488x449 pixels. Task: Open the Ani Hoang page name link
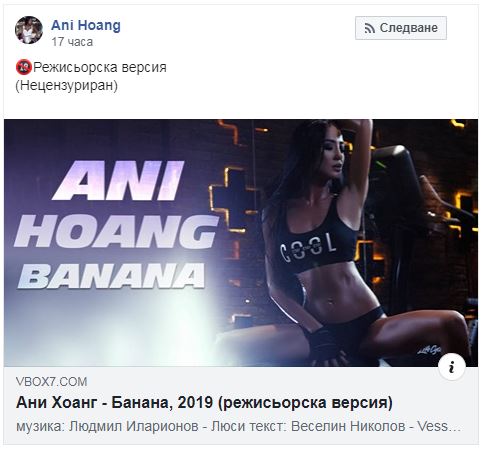(x=86, y=25)
